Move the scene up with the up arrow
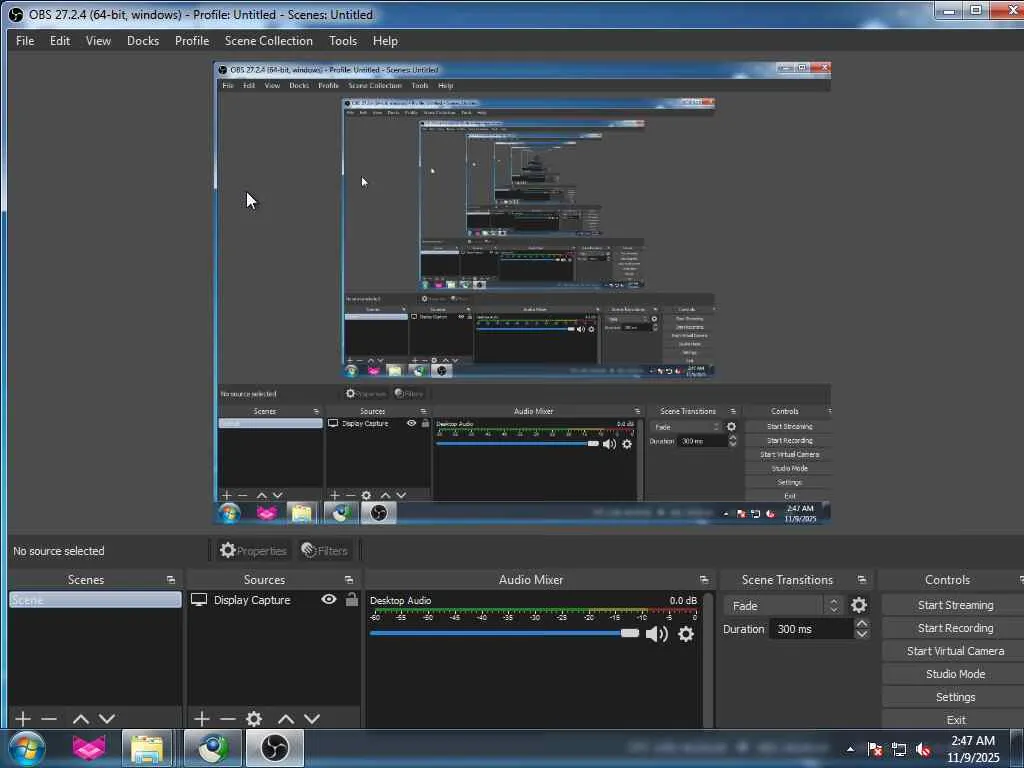The height and width of the screenshot is (768, 1024). point(80,719)
